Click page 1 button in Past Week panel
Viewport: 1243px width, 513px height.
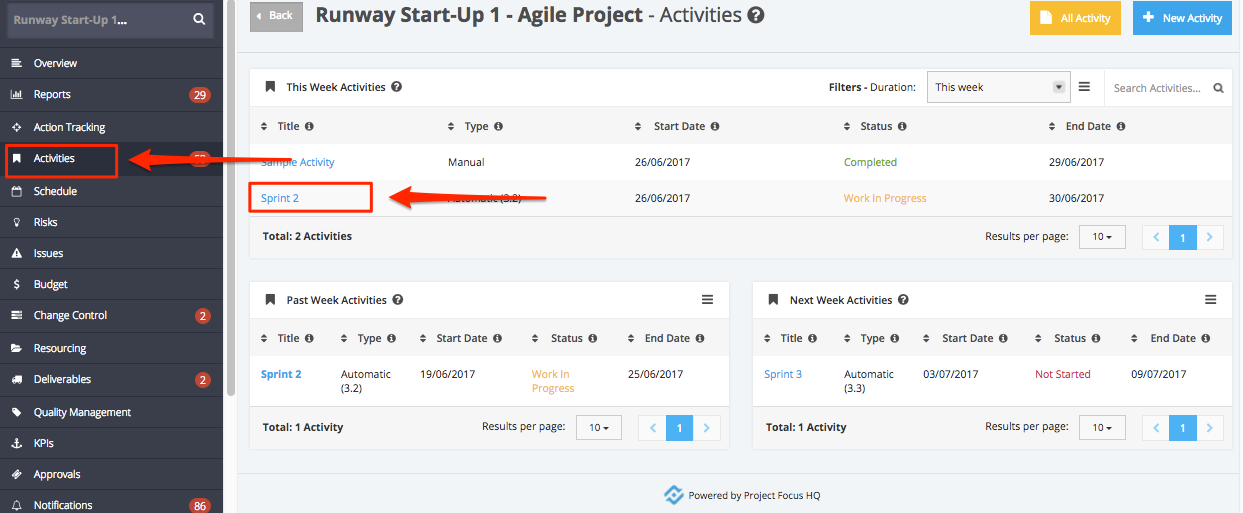click(x=680, y=427)
